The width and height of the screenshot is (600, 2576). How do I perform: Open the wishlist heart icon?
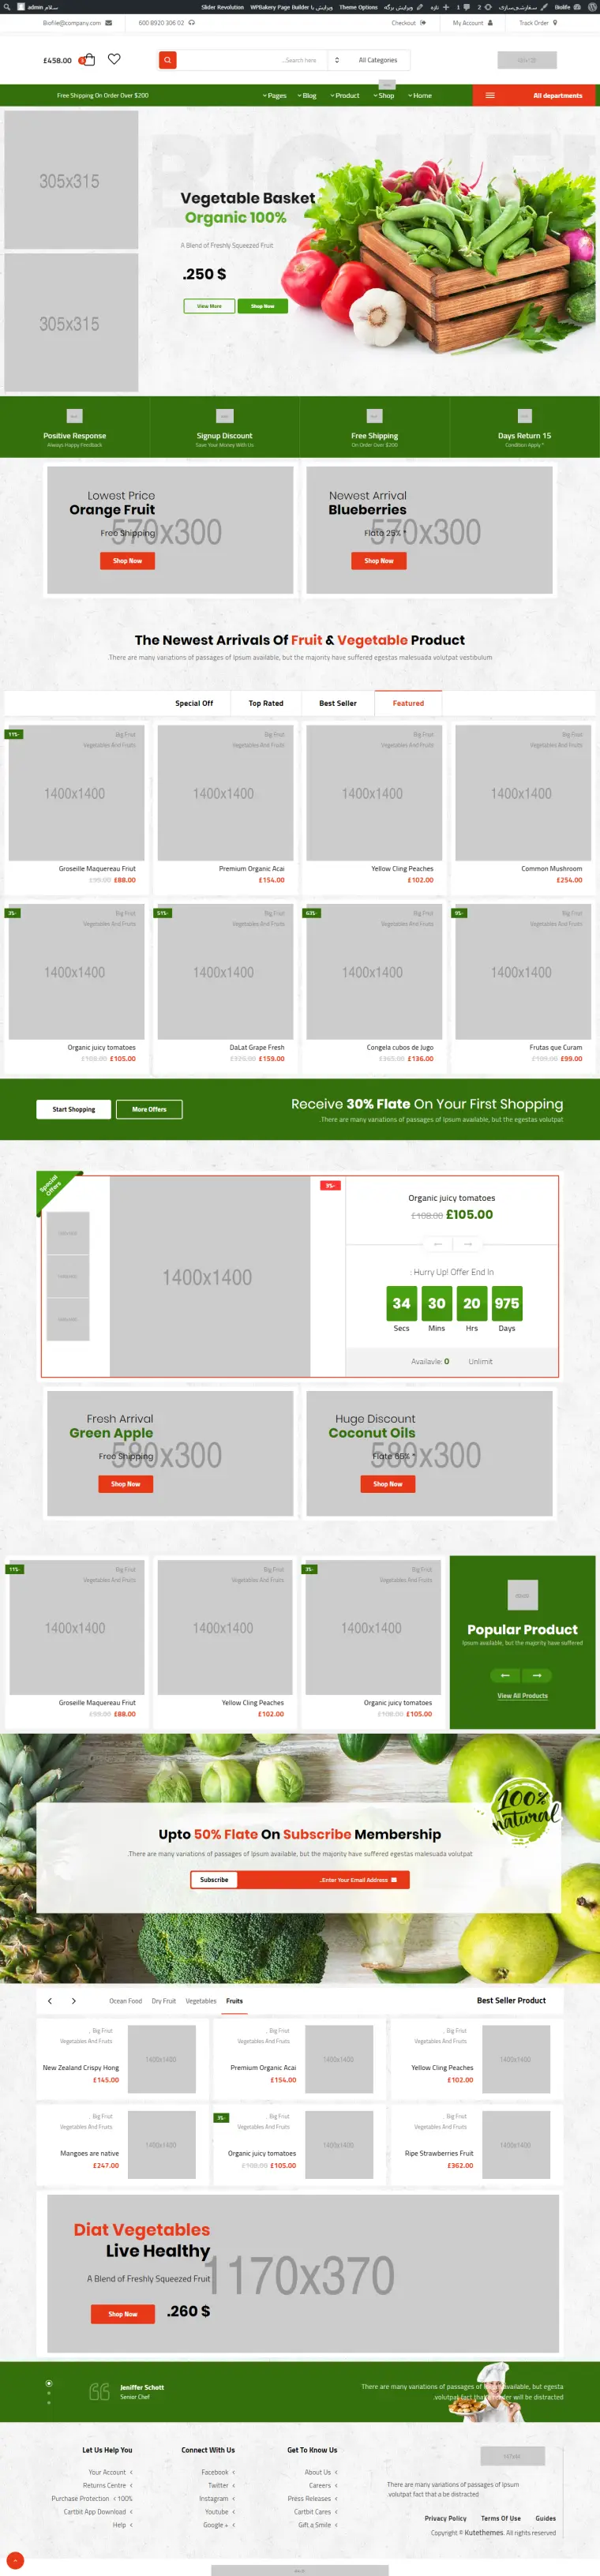pos(114,59)
